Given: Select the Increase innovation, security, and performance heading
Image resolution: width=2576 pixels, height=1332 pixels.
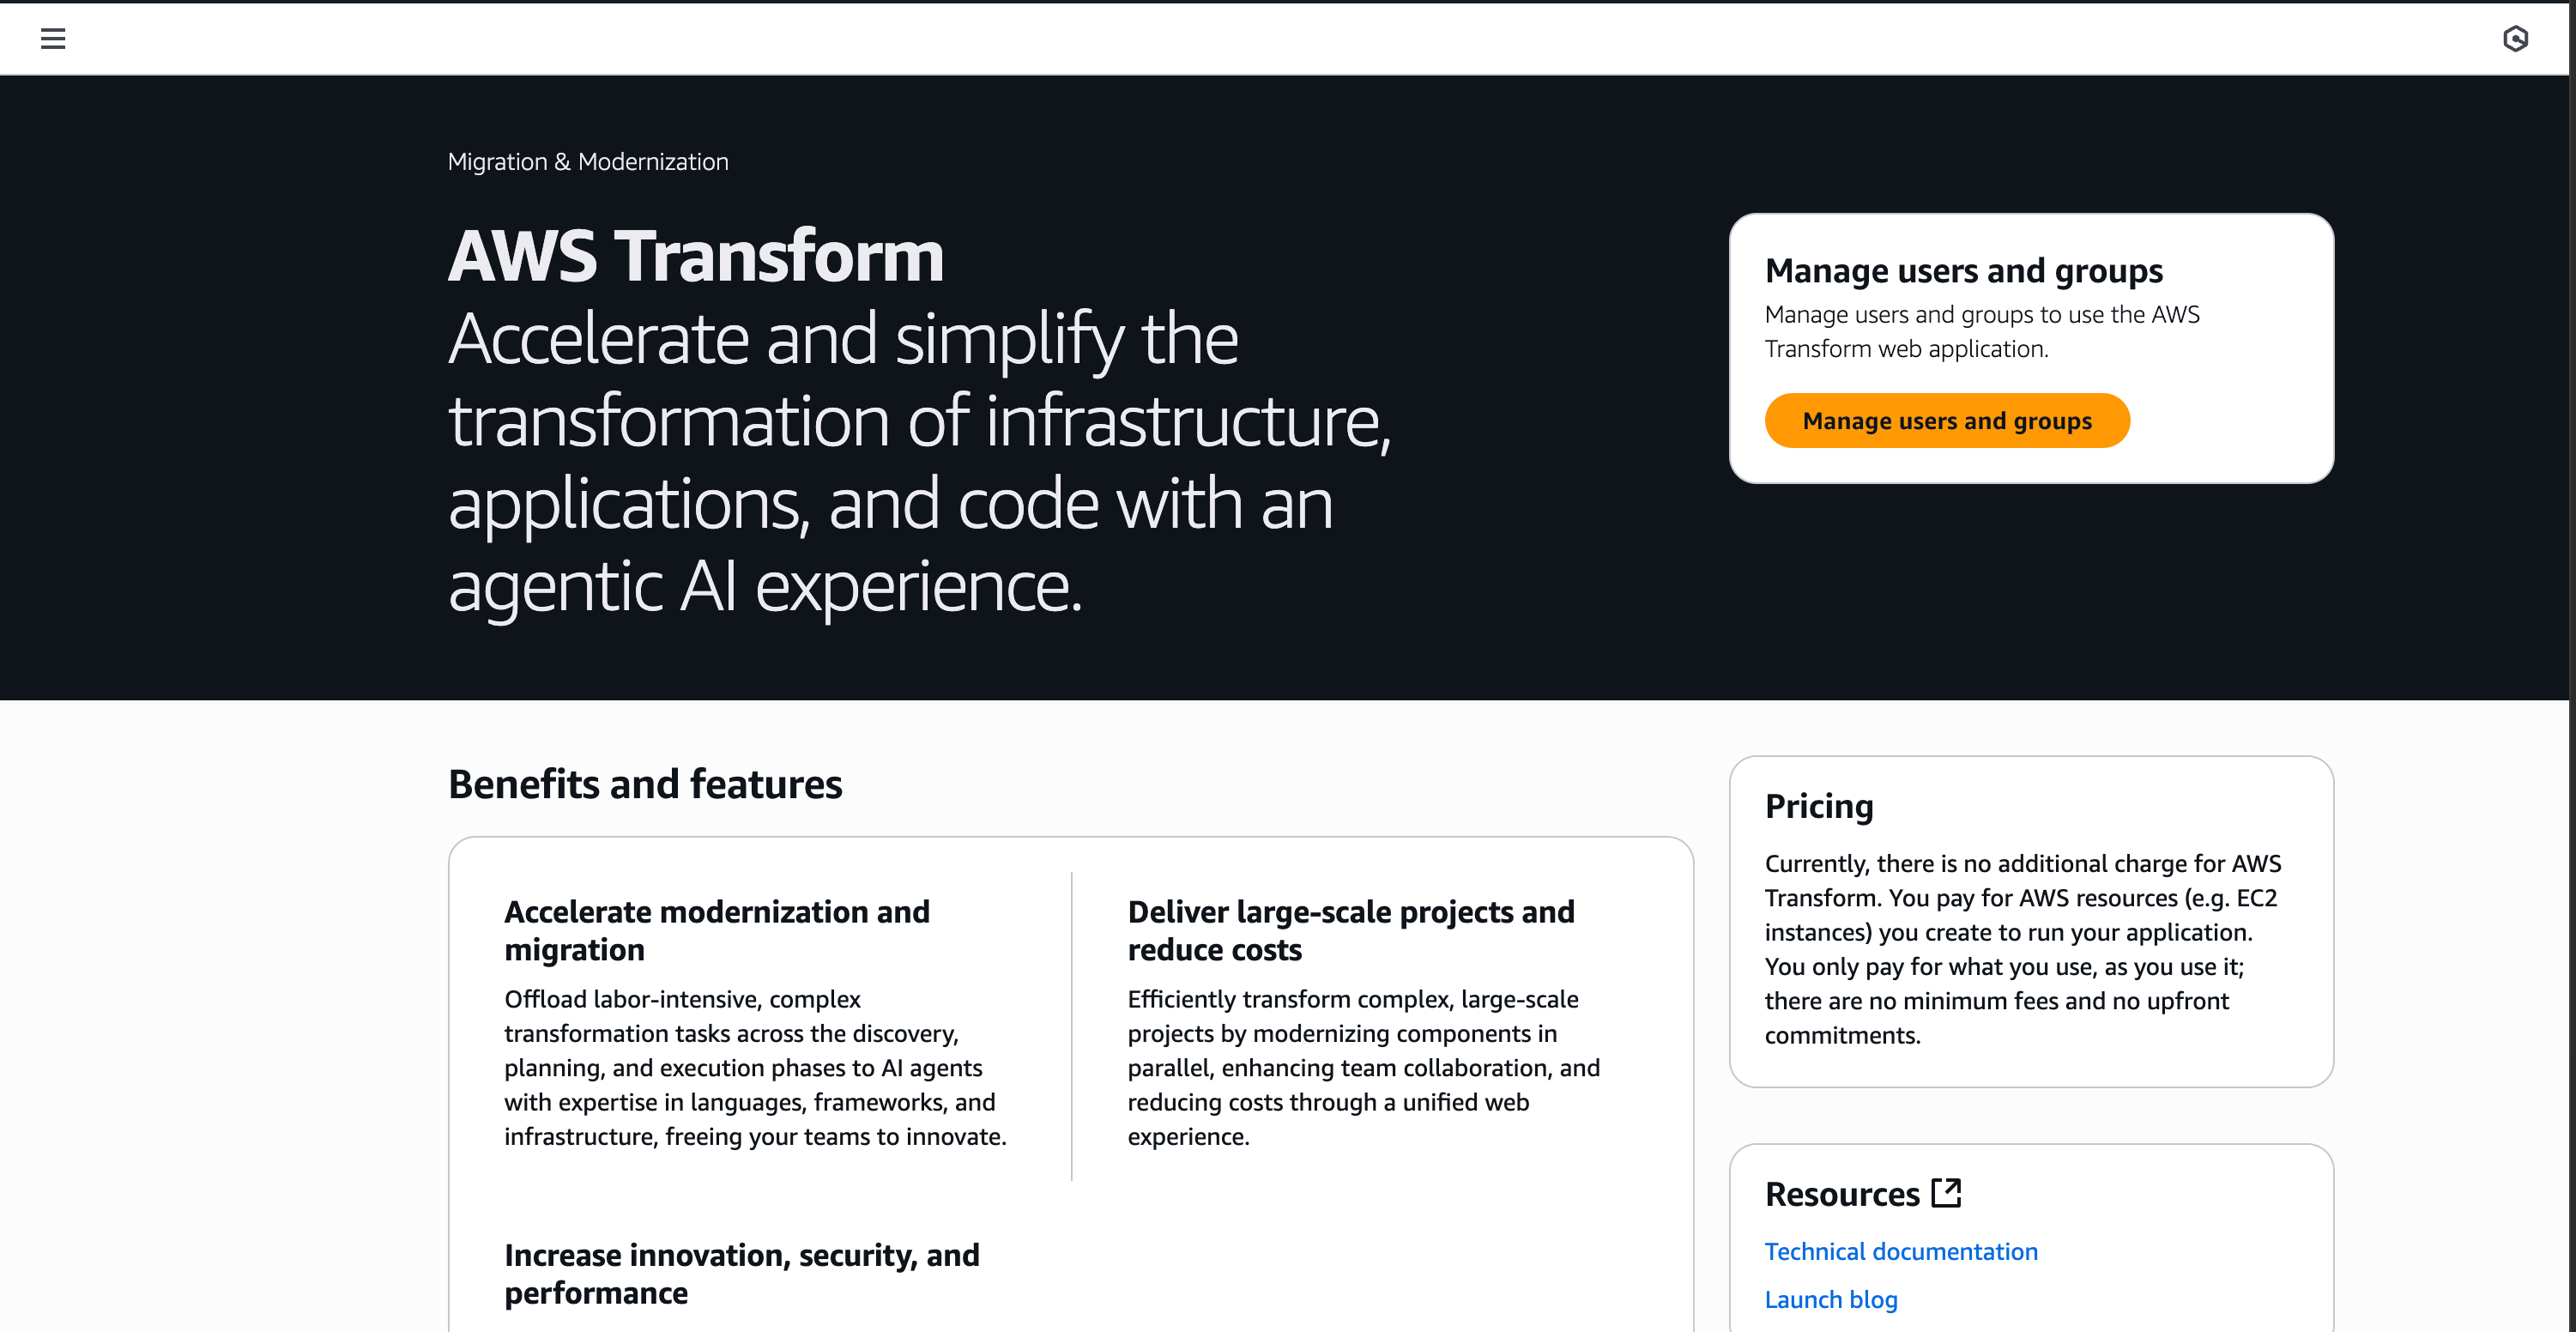Looking at the screenshot, I should click(741, 1273).
